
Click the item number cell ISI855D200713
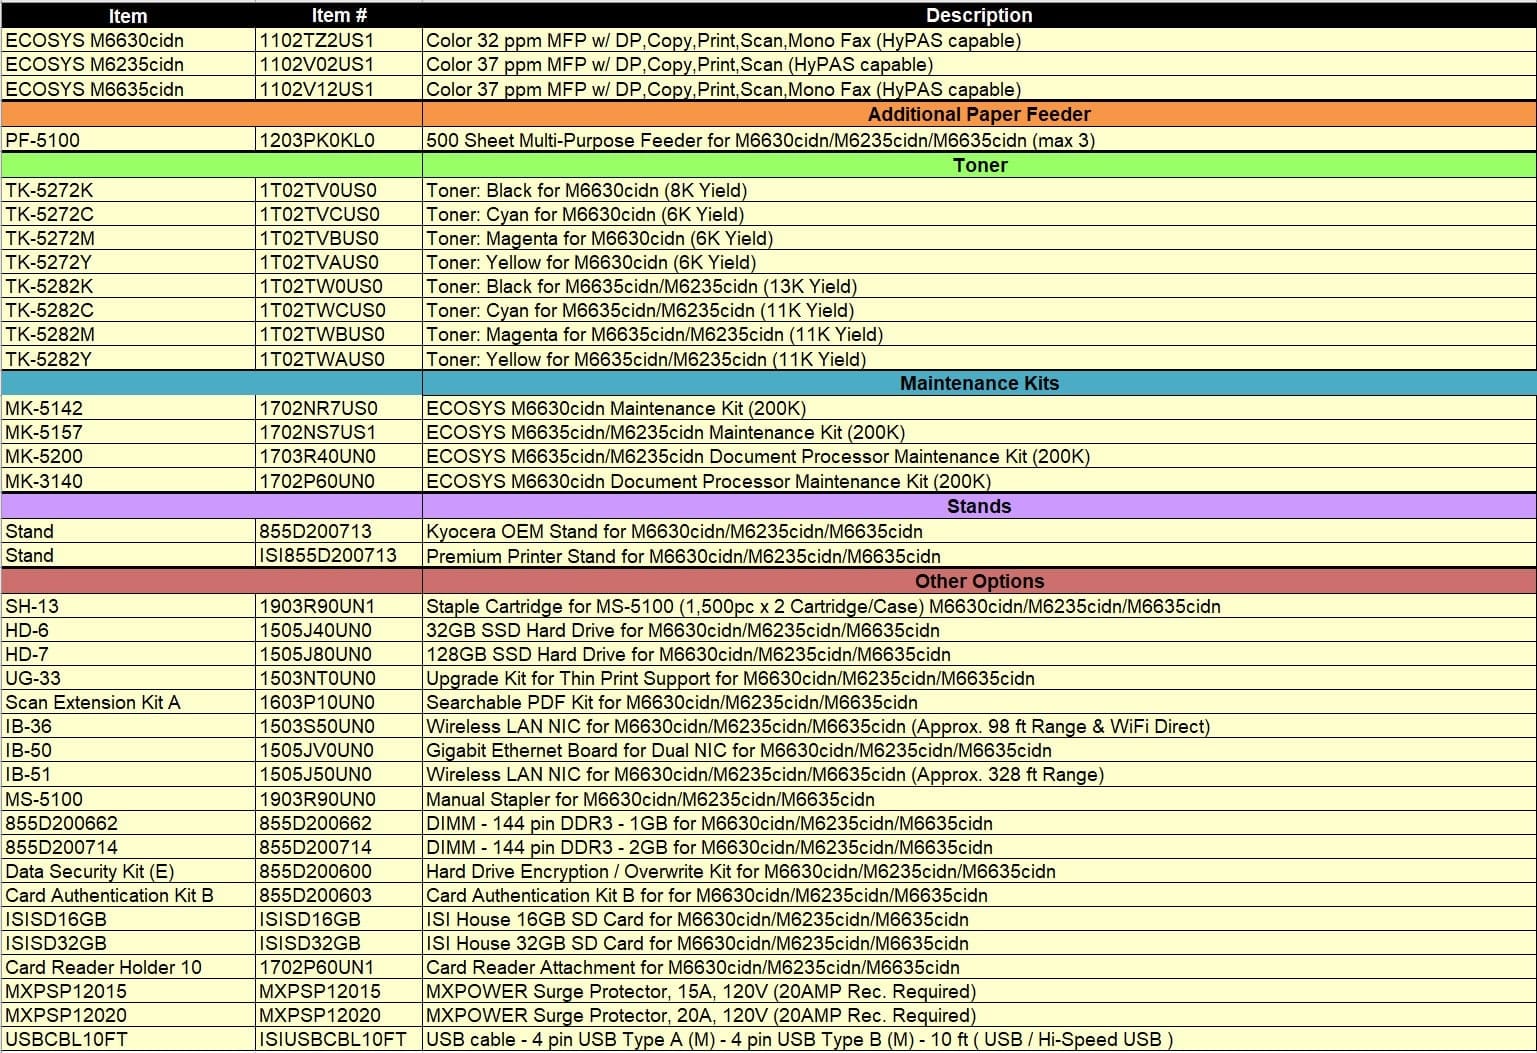click(328, 555)
